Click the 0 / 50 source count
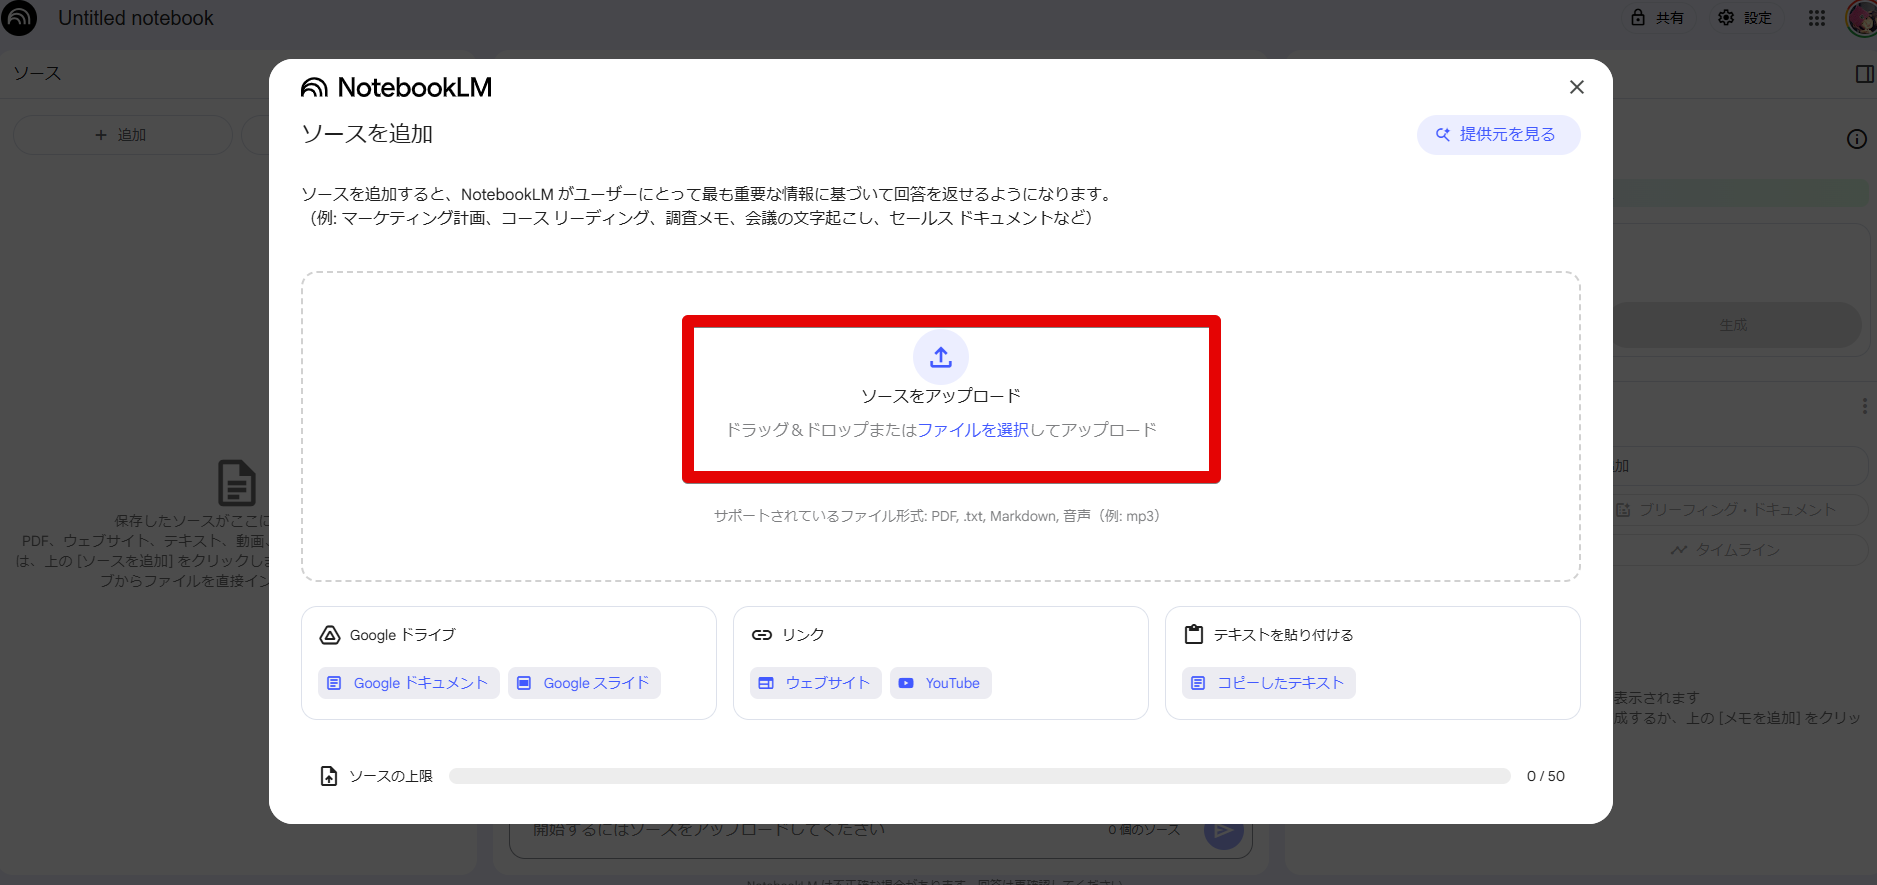The image size is (1877, 885). [1546, 776]
